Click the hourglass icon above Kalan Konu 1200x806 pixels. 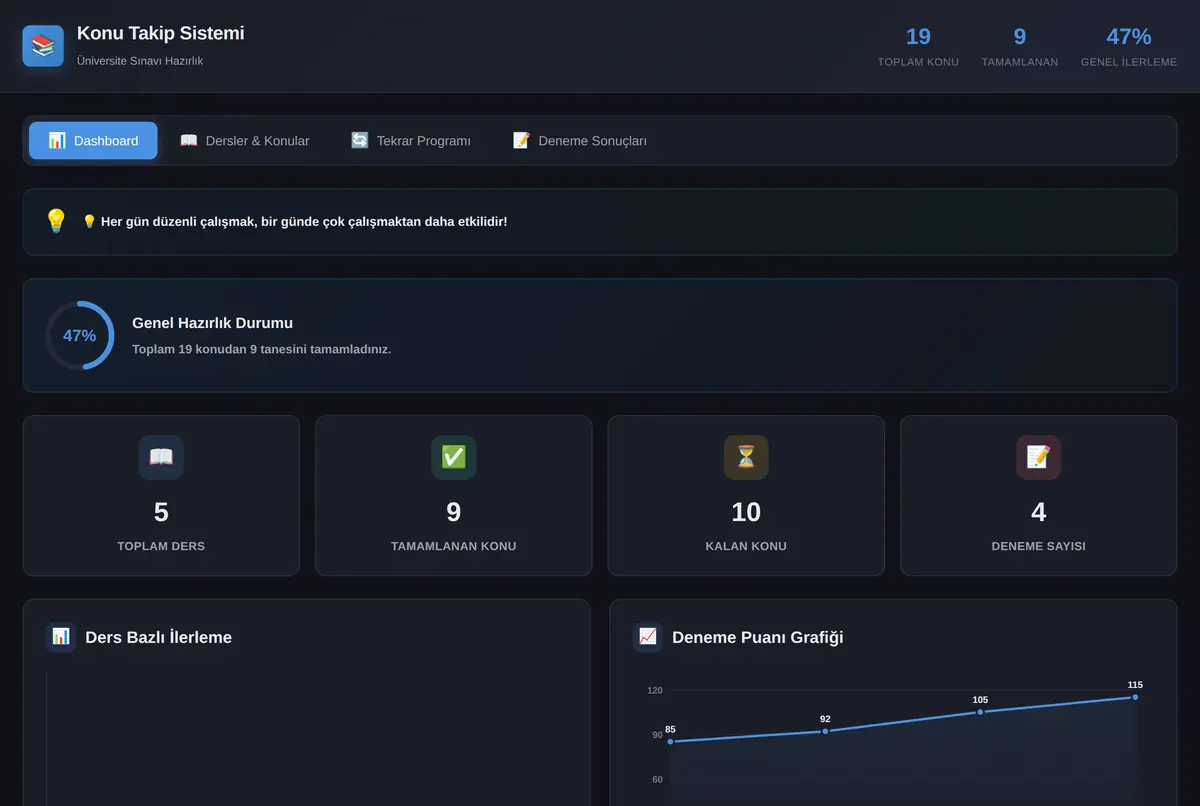click(x=746, y=457)
